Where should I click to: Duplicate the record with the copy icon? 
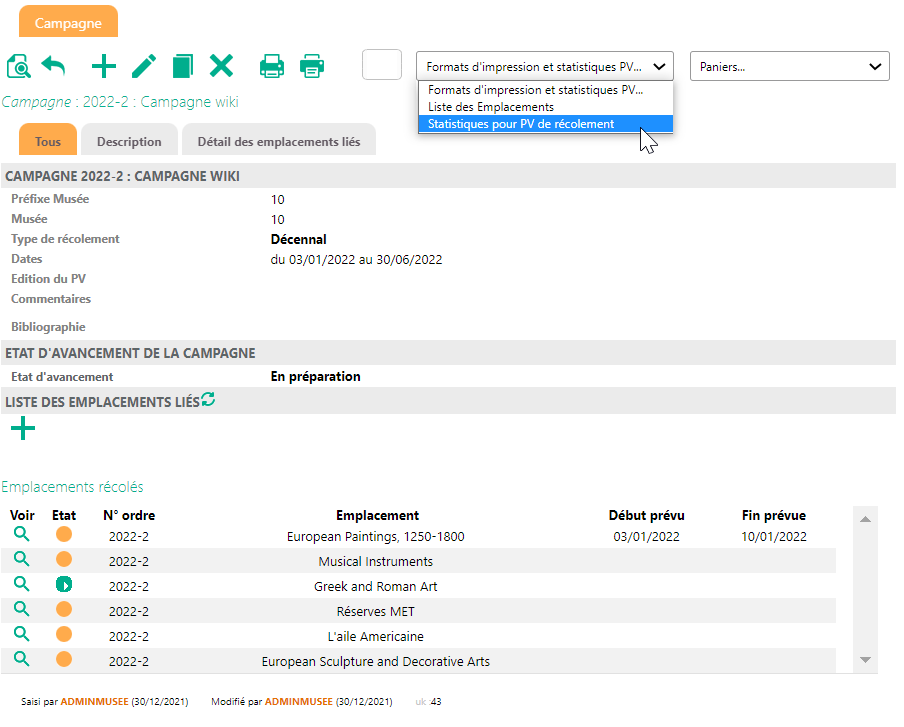[182, 67]
